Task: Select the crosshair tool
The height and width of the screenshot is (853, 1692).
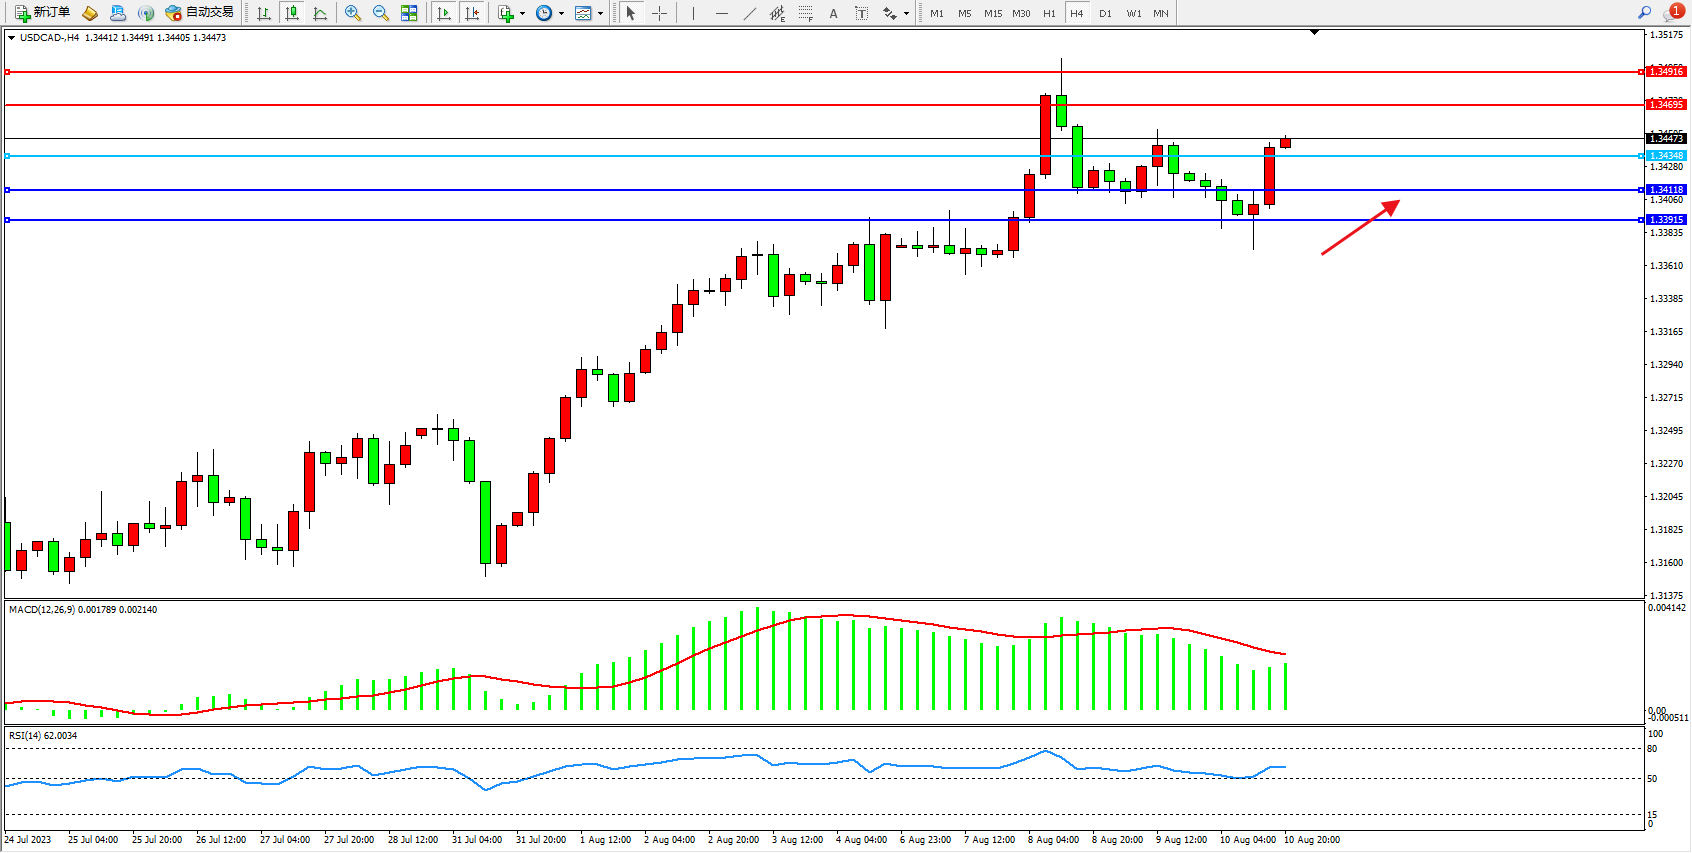Action: click(660, 13)
